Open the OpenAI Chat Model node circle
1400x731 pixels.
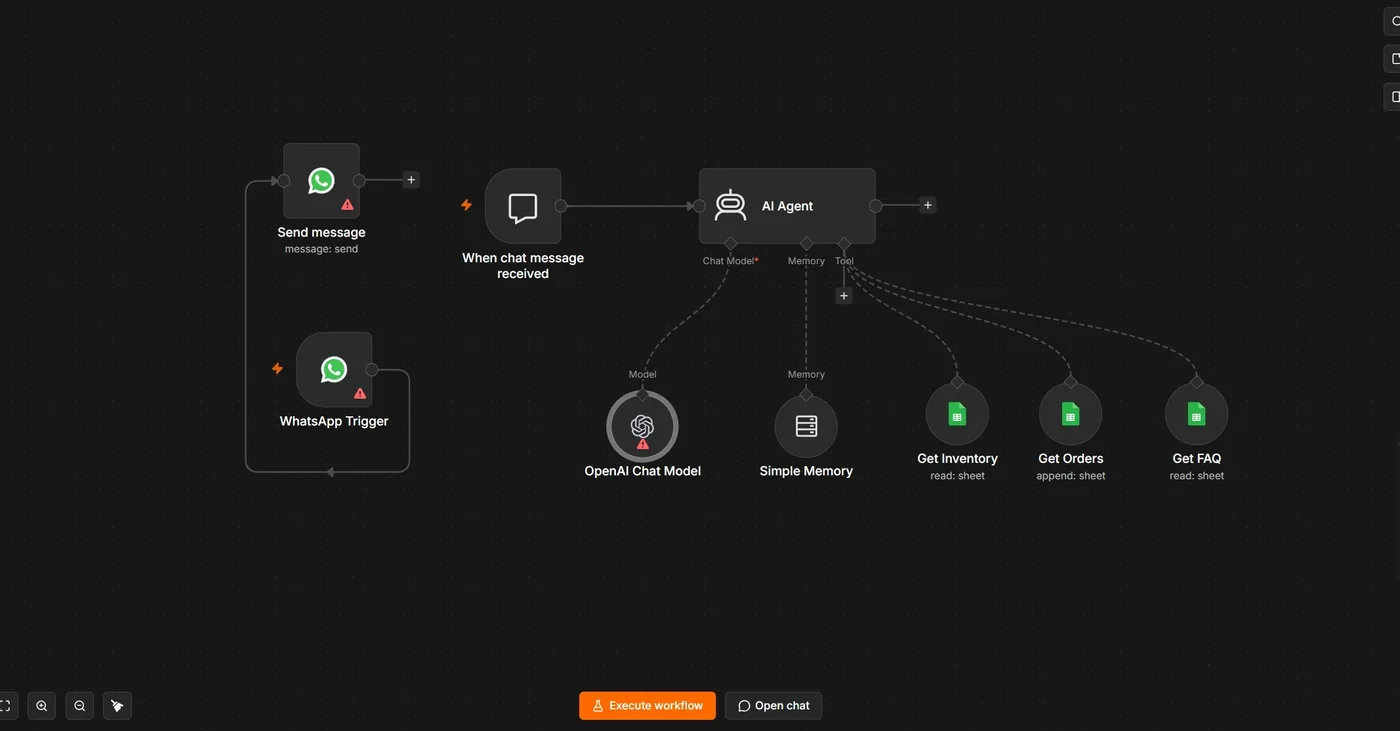642,426
